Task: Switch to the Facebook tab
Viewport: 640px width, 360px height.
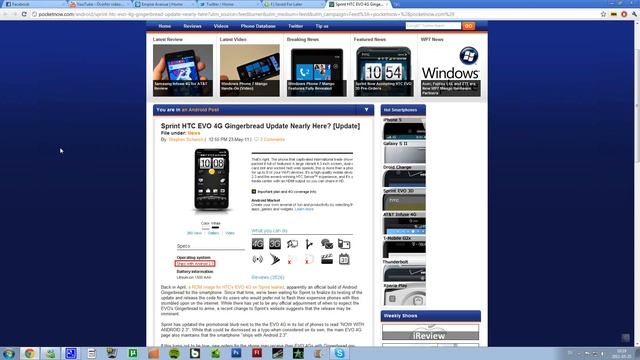Action: tap(33, 4)
